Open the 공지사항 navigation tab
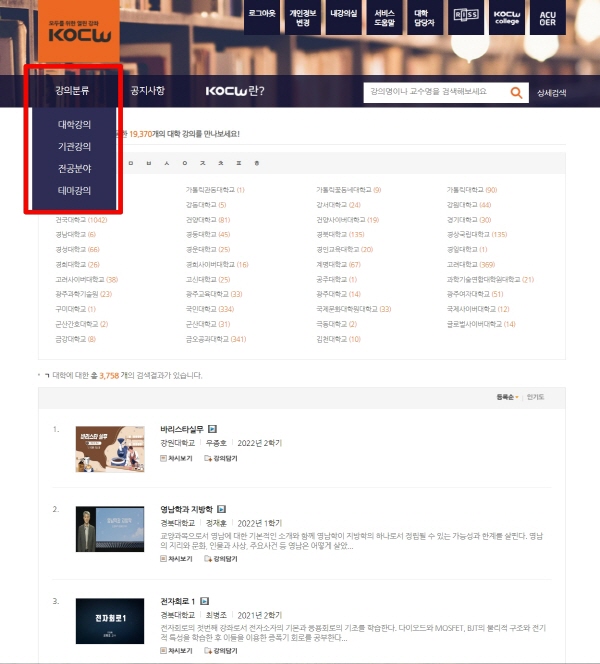The height and width of the screenshot is (664, 600). (x=147, y=91)
